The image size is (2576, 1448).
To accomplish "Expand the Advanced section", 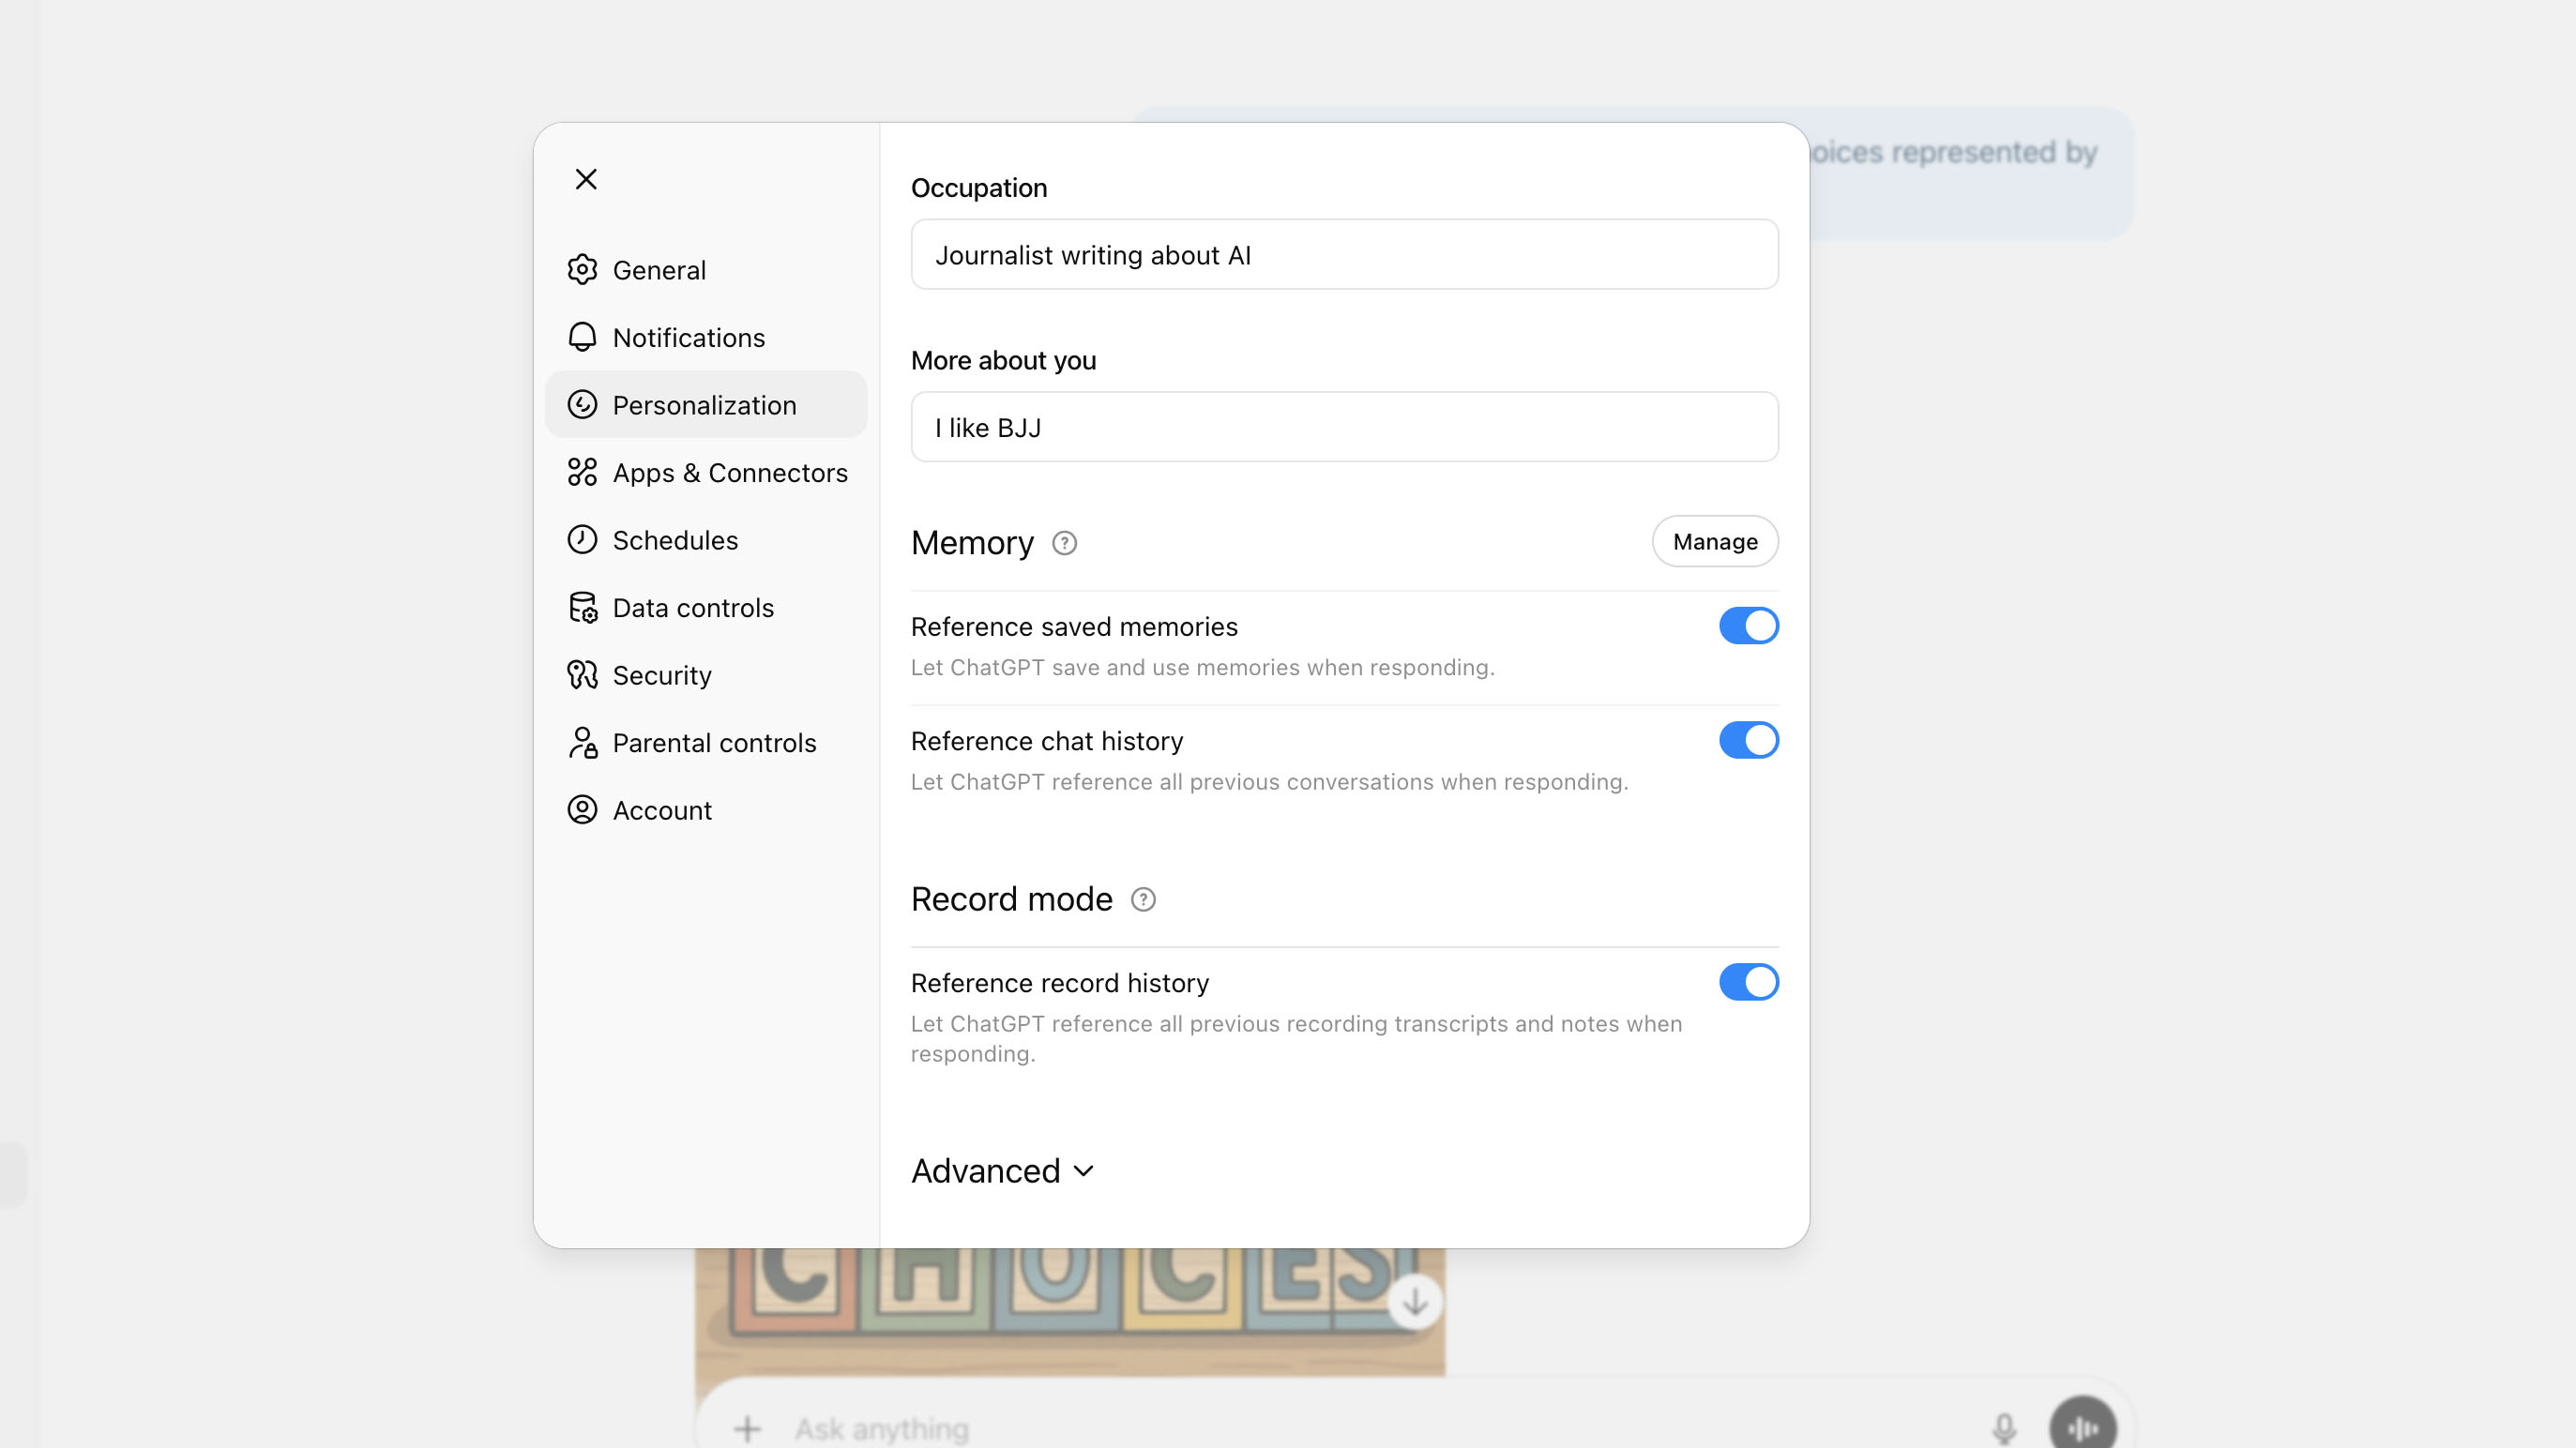I will [1002, 1171].
